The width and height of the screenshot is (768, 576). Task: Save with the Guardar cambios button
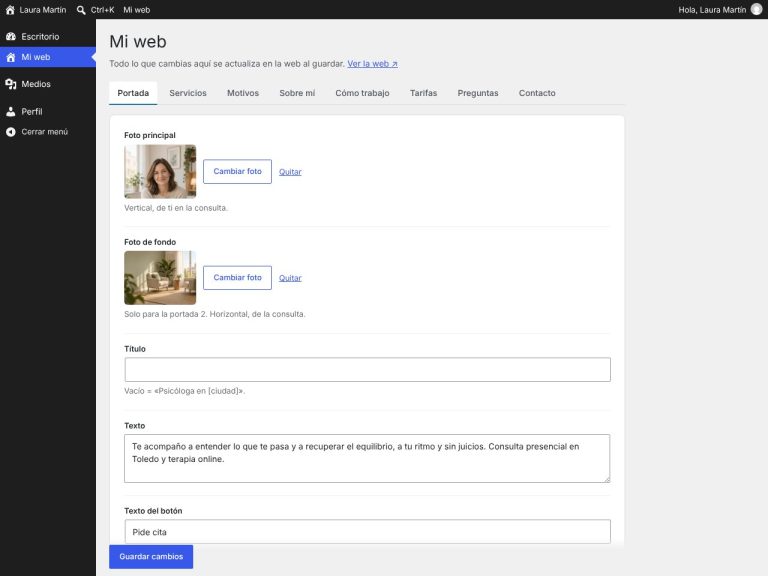[x=151, y=557]
